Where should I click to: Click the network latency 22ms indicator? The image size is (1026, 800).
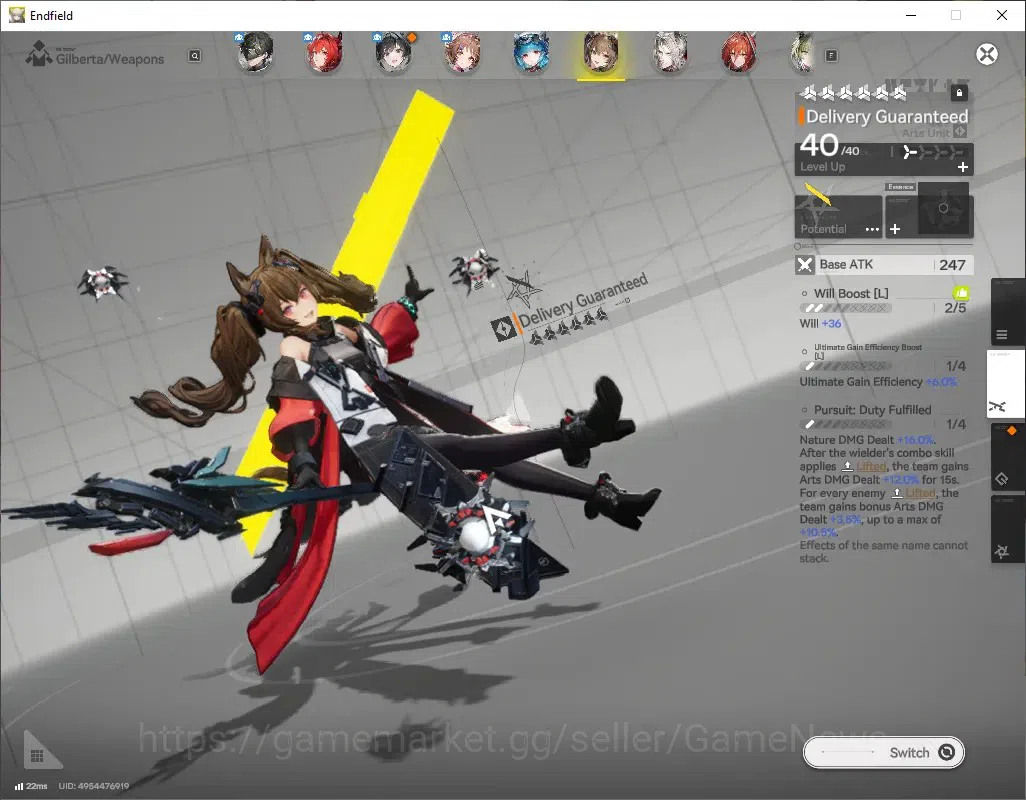pyautogui.click(x=31, y=786)
